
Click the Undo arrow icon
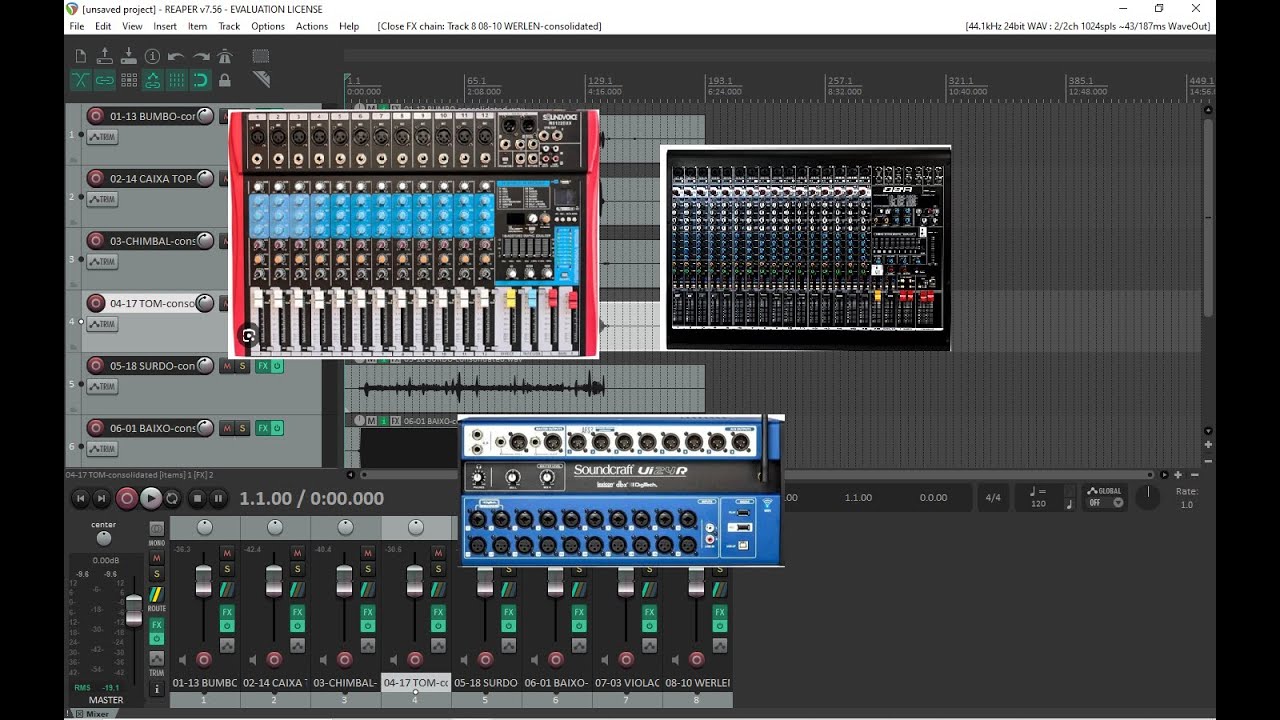pyautogui.click(x=177, y=56)
